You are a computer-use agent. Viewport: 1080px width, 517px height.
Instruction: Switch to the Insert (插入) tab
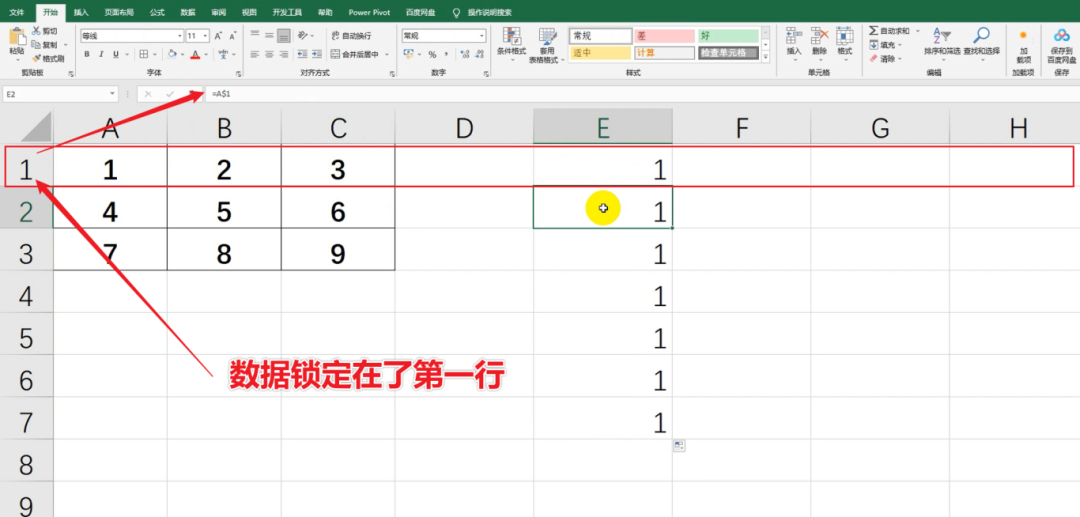(x=81, y=12)
